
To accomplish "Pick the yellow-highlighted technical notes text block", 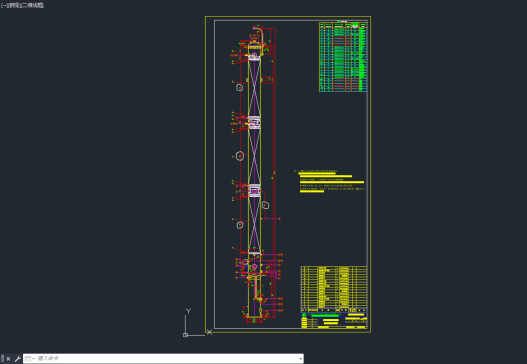I will [330, 181].
